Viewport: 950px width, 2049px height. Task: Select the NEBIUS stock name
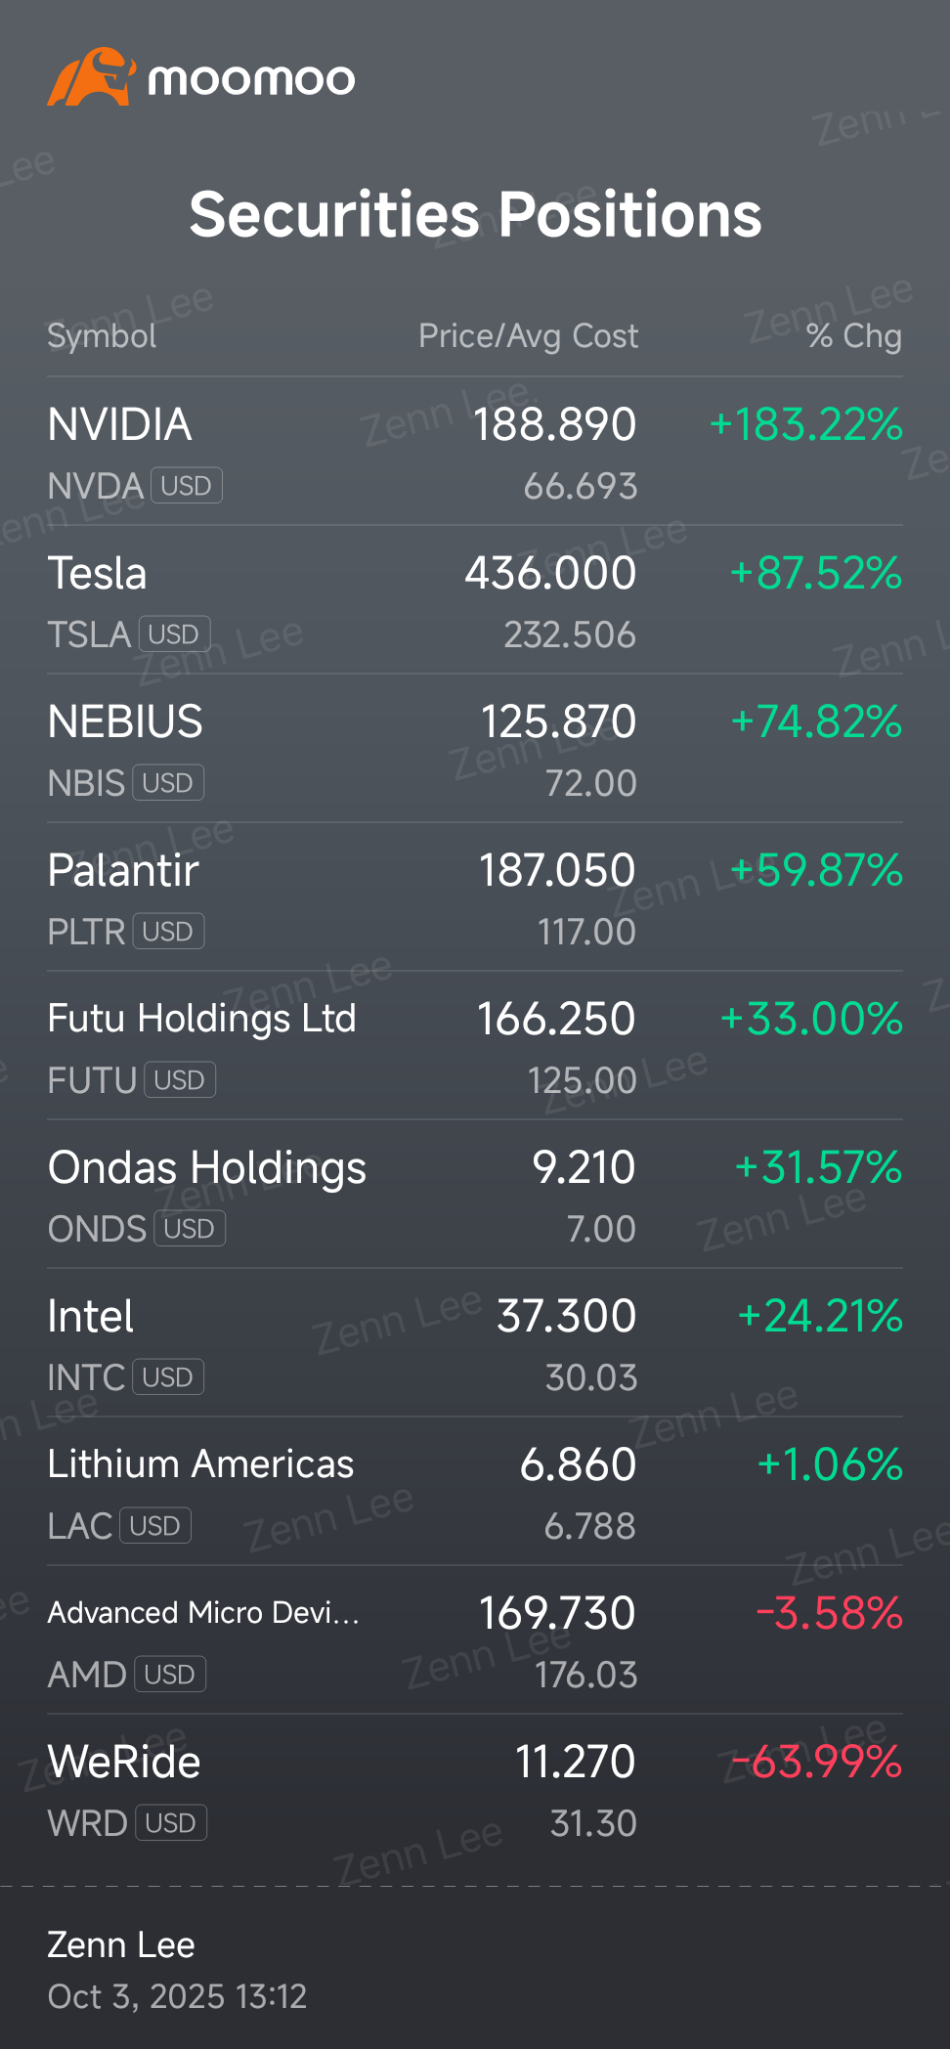(x=125, y=722)
